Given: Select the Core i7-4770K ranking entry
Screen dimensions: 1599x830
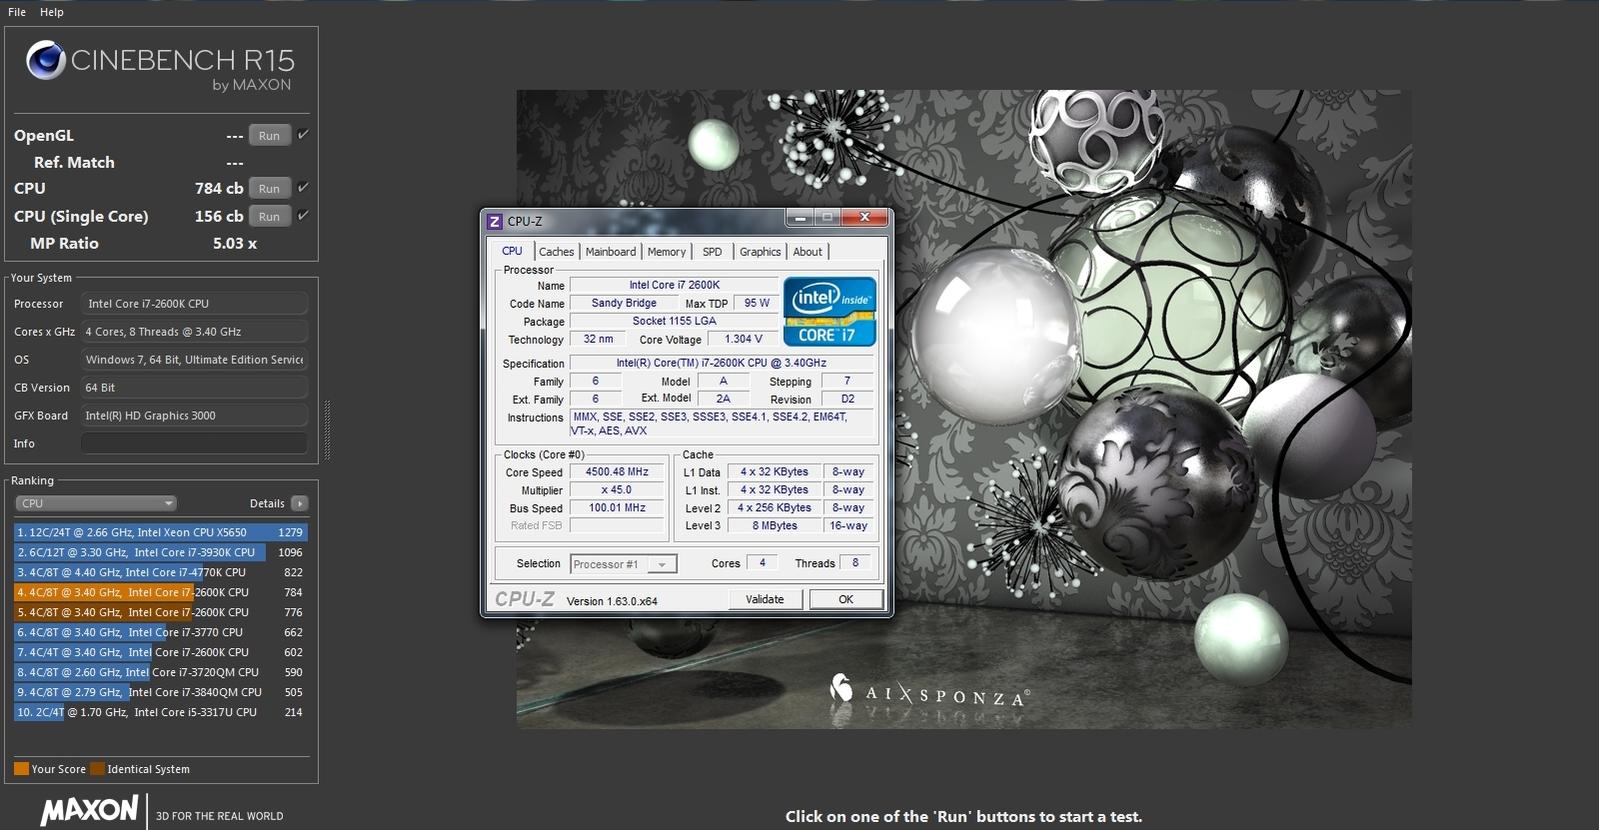Looking at the screenshot, I should coord(160,572).
